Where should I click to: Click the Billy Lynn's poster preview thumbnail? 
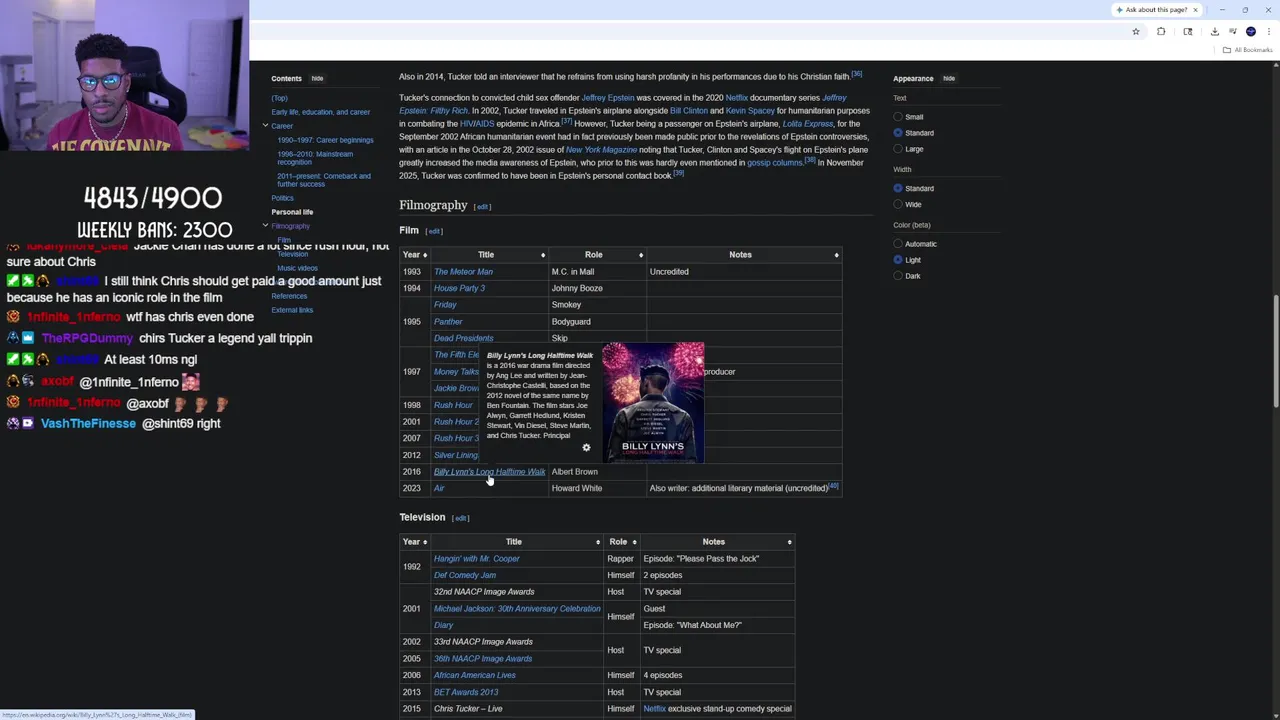coord(653,403)
